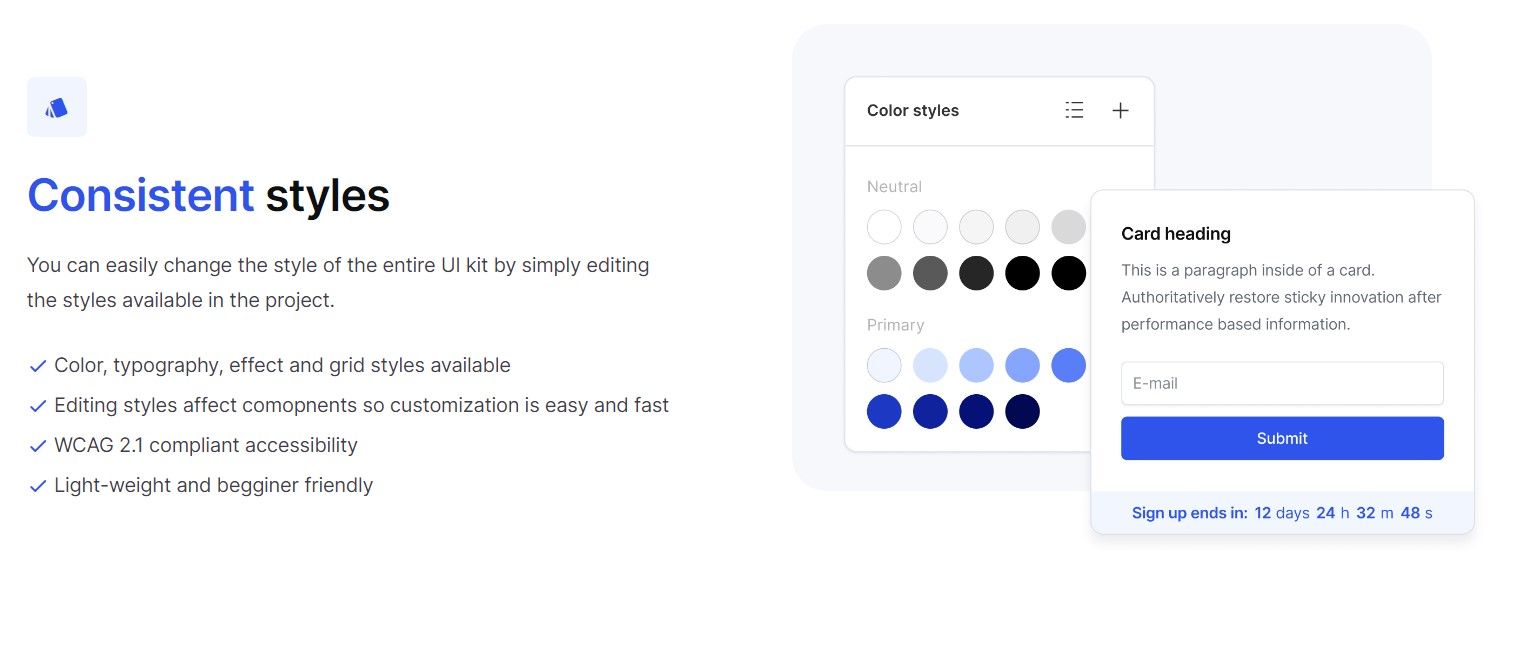Select the first swatch in second Primary row

tap(884, 411)
